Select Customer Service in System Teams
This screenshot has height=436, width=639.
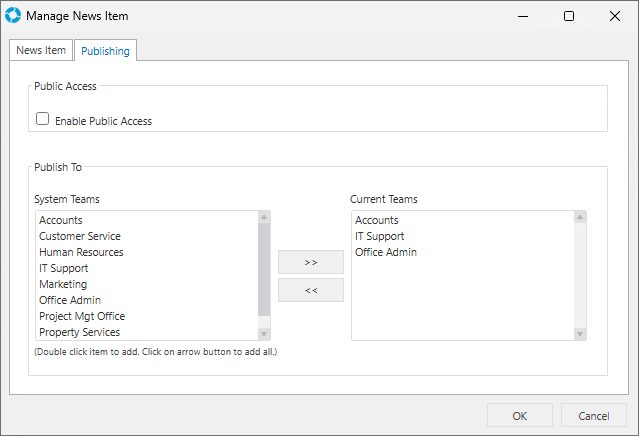[x=81, y=236]
